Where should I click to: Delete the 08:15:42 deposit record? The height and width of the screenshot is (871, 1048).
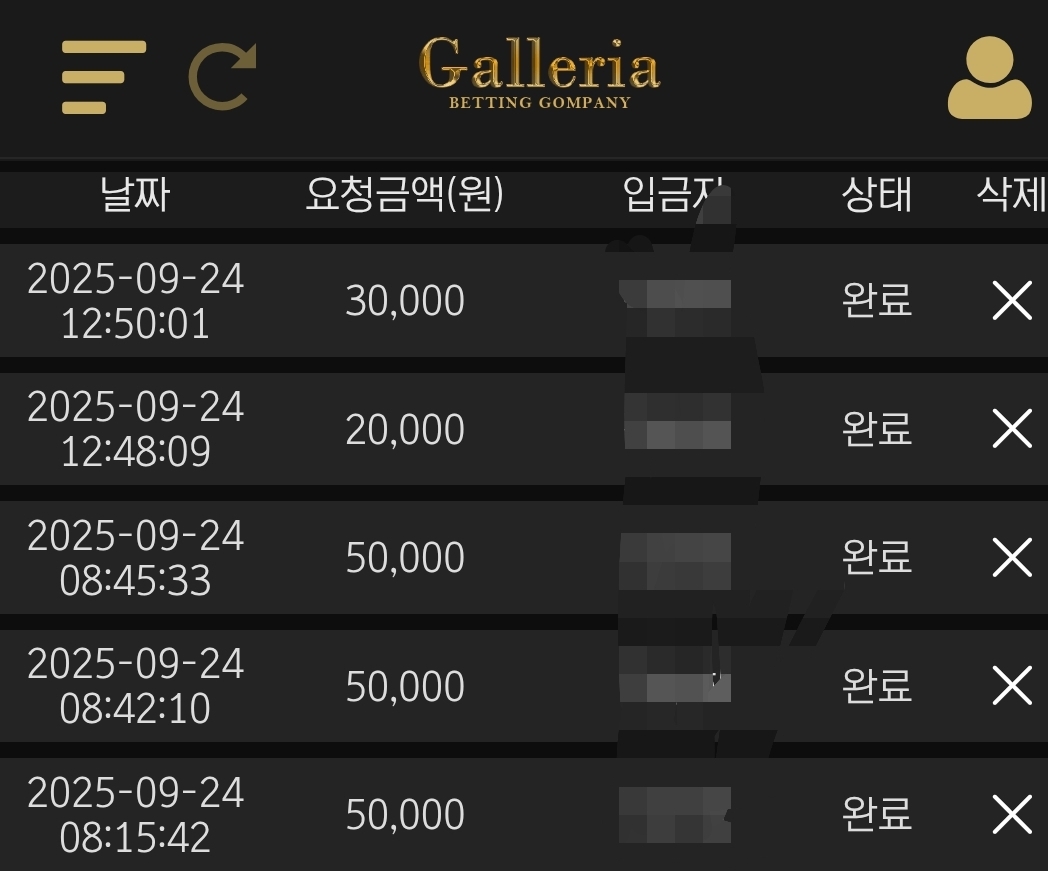tap(1013, 814)
